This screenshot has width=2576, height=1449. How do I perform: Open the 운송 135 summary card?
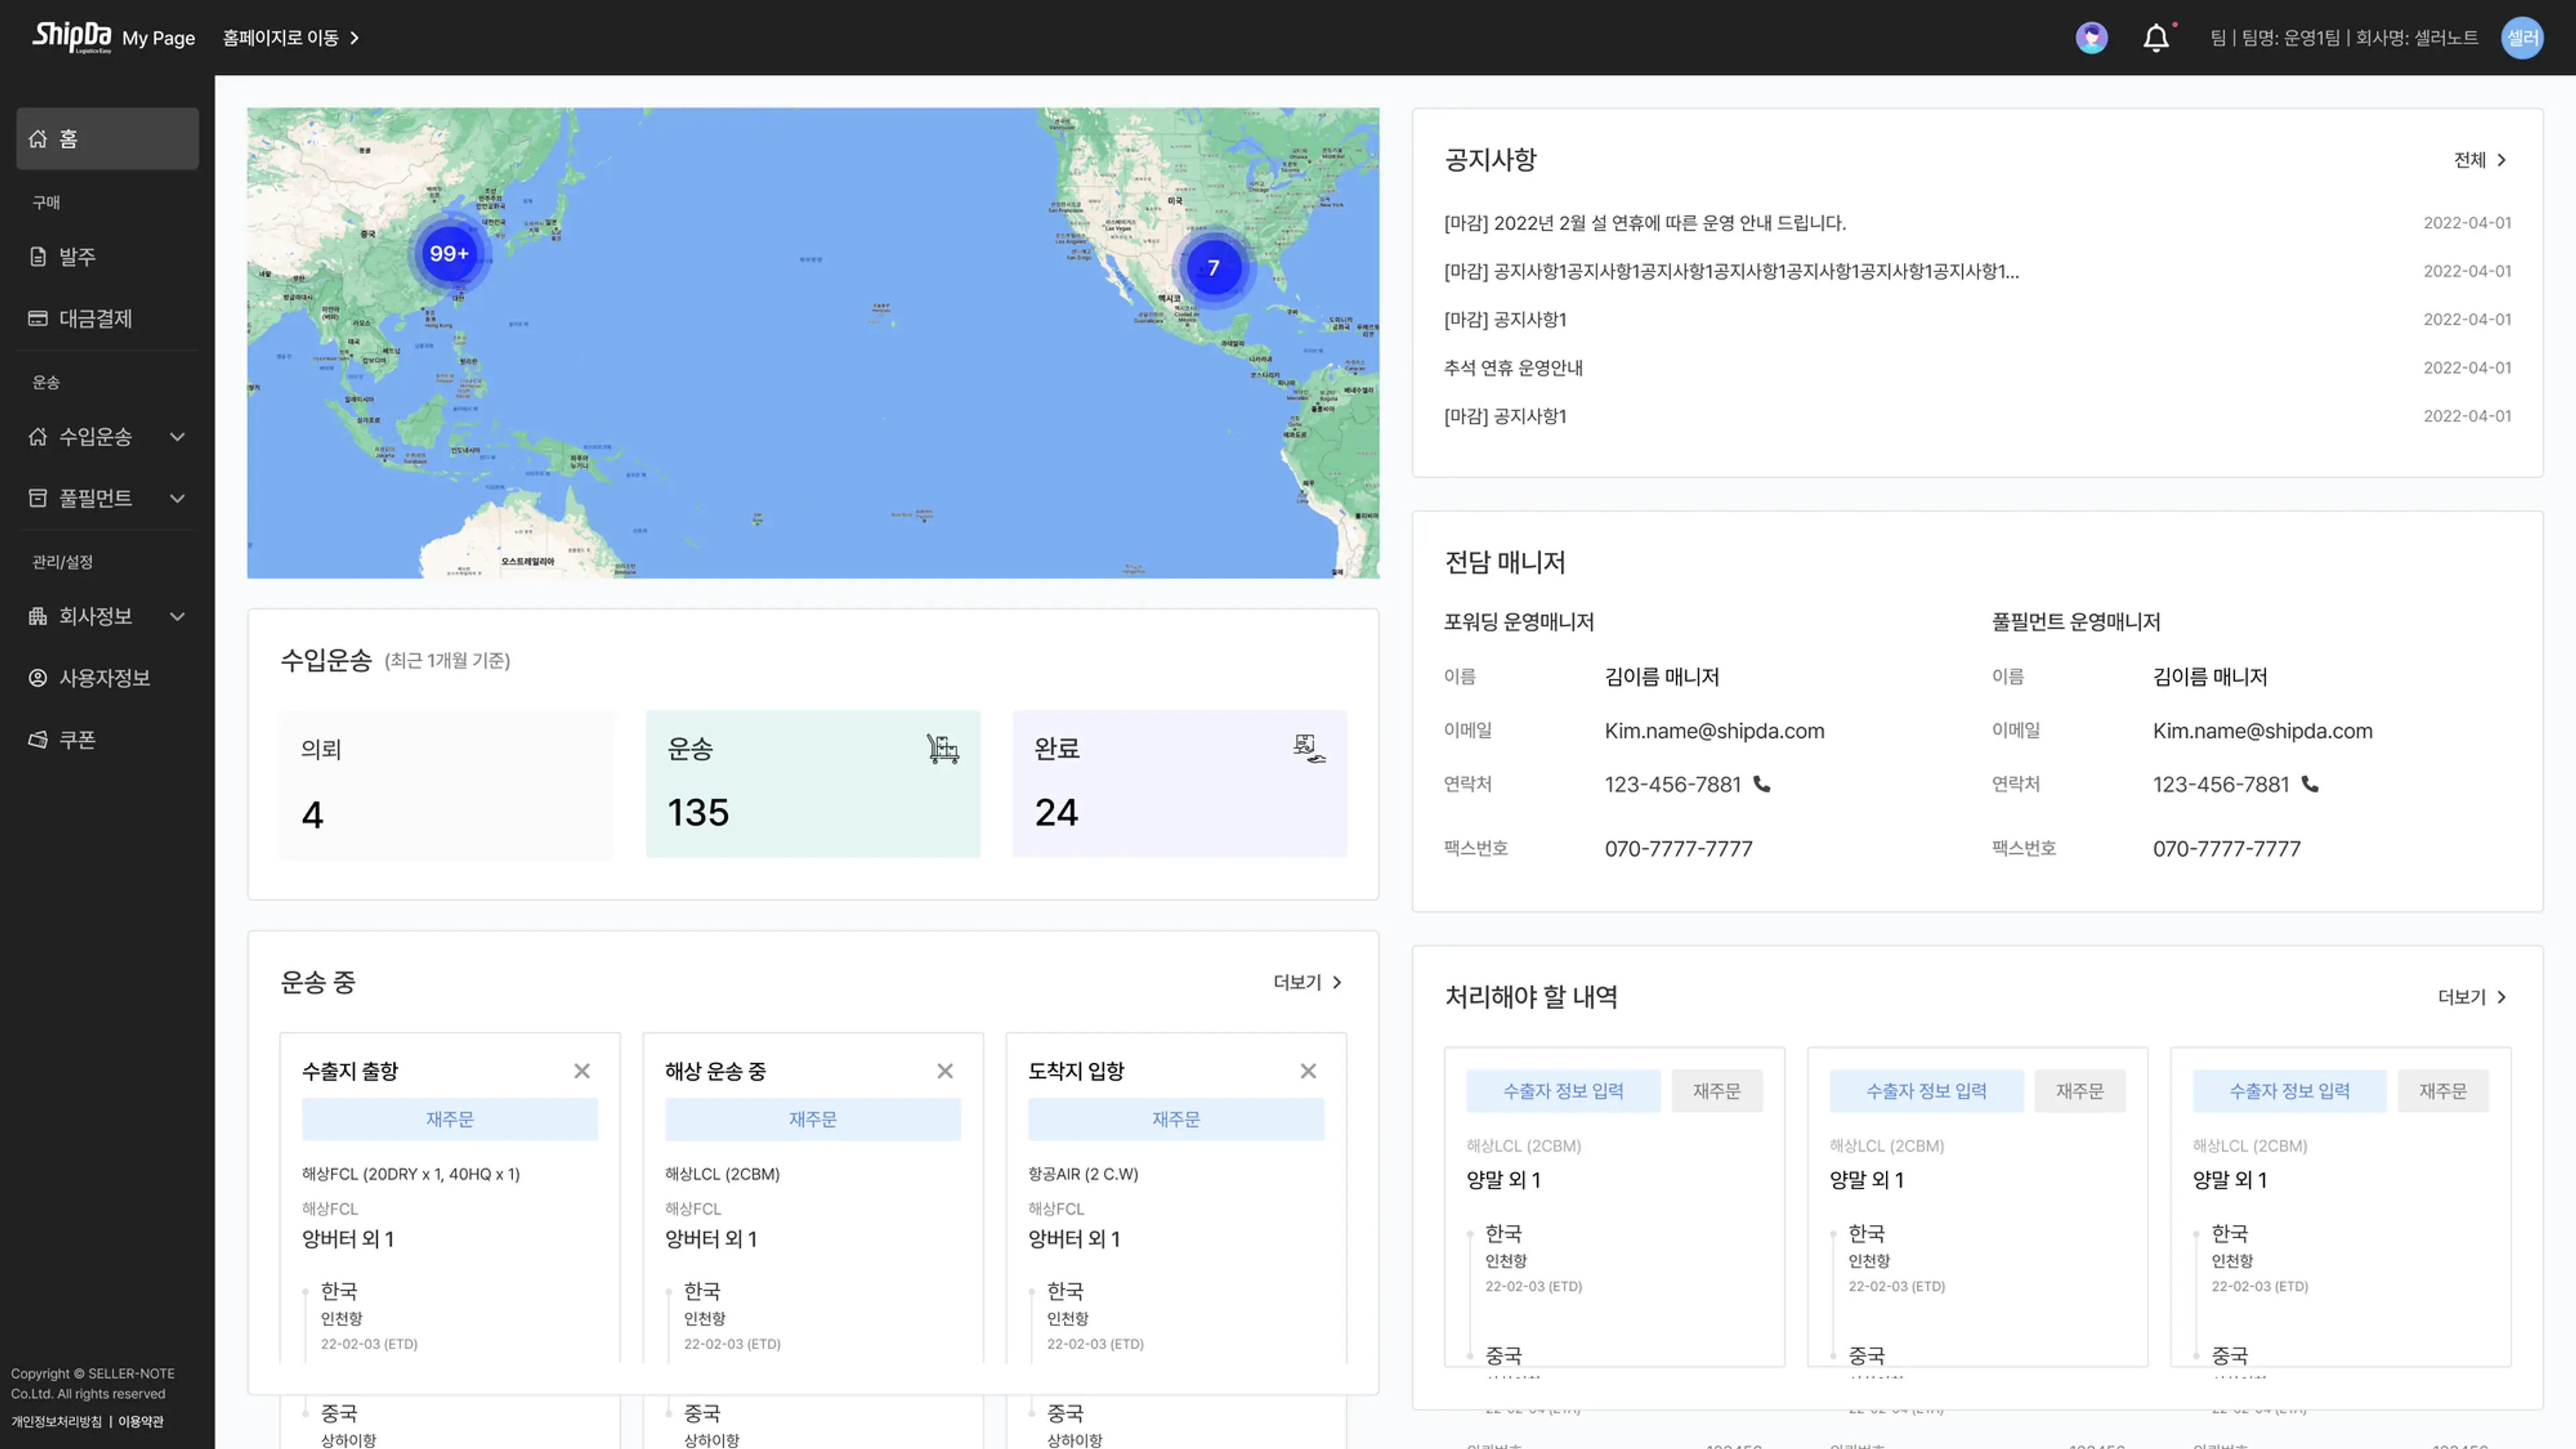(x=813, y=784)
